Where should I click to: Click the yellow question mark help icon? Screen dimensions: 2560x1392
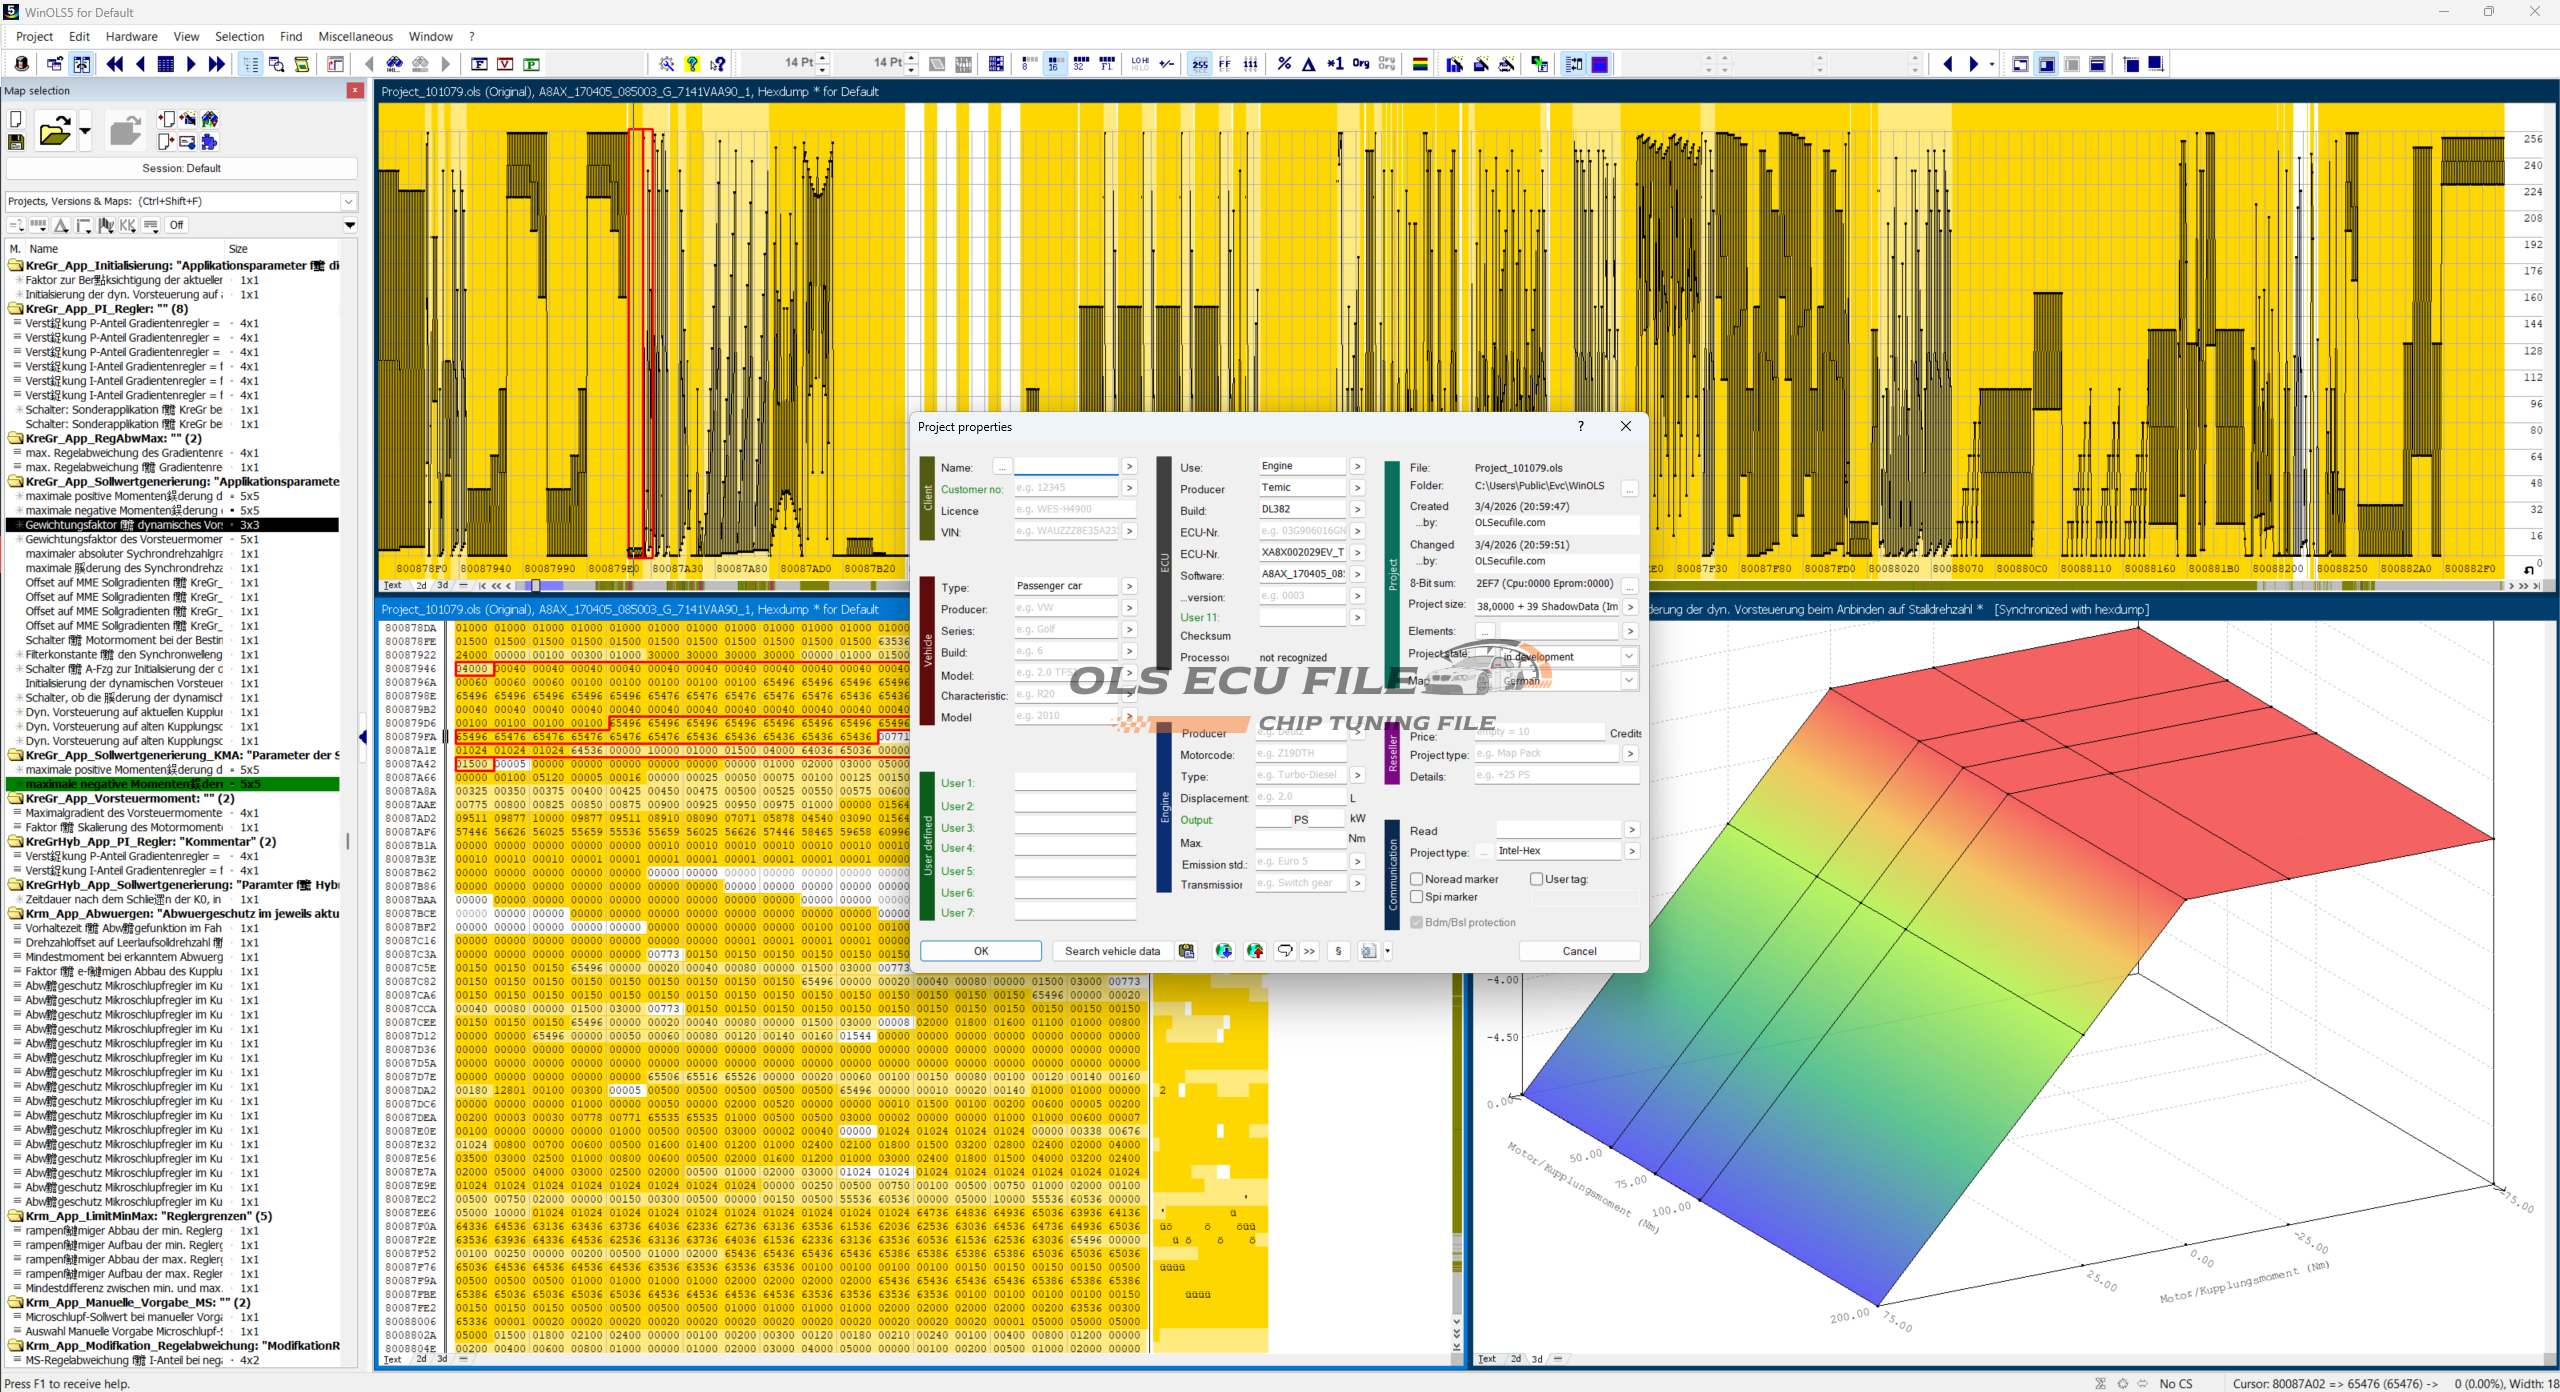(692, 64)
